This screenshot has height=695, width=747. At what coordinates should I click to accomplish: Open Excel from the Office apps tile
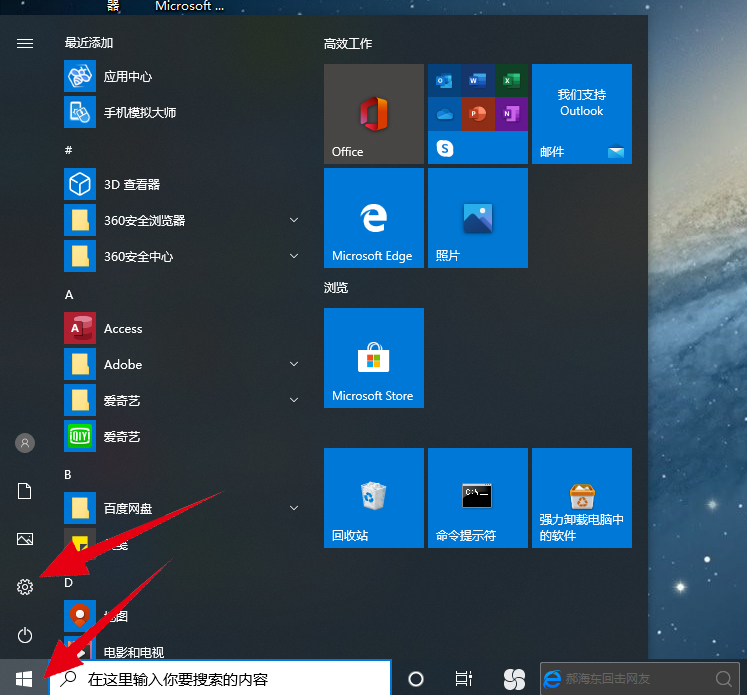(511, 81)
